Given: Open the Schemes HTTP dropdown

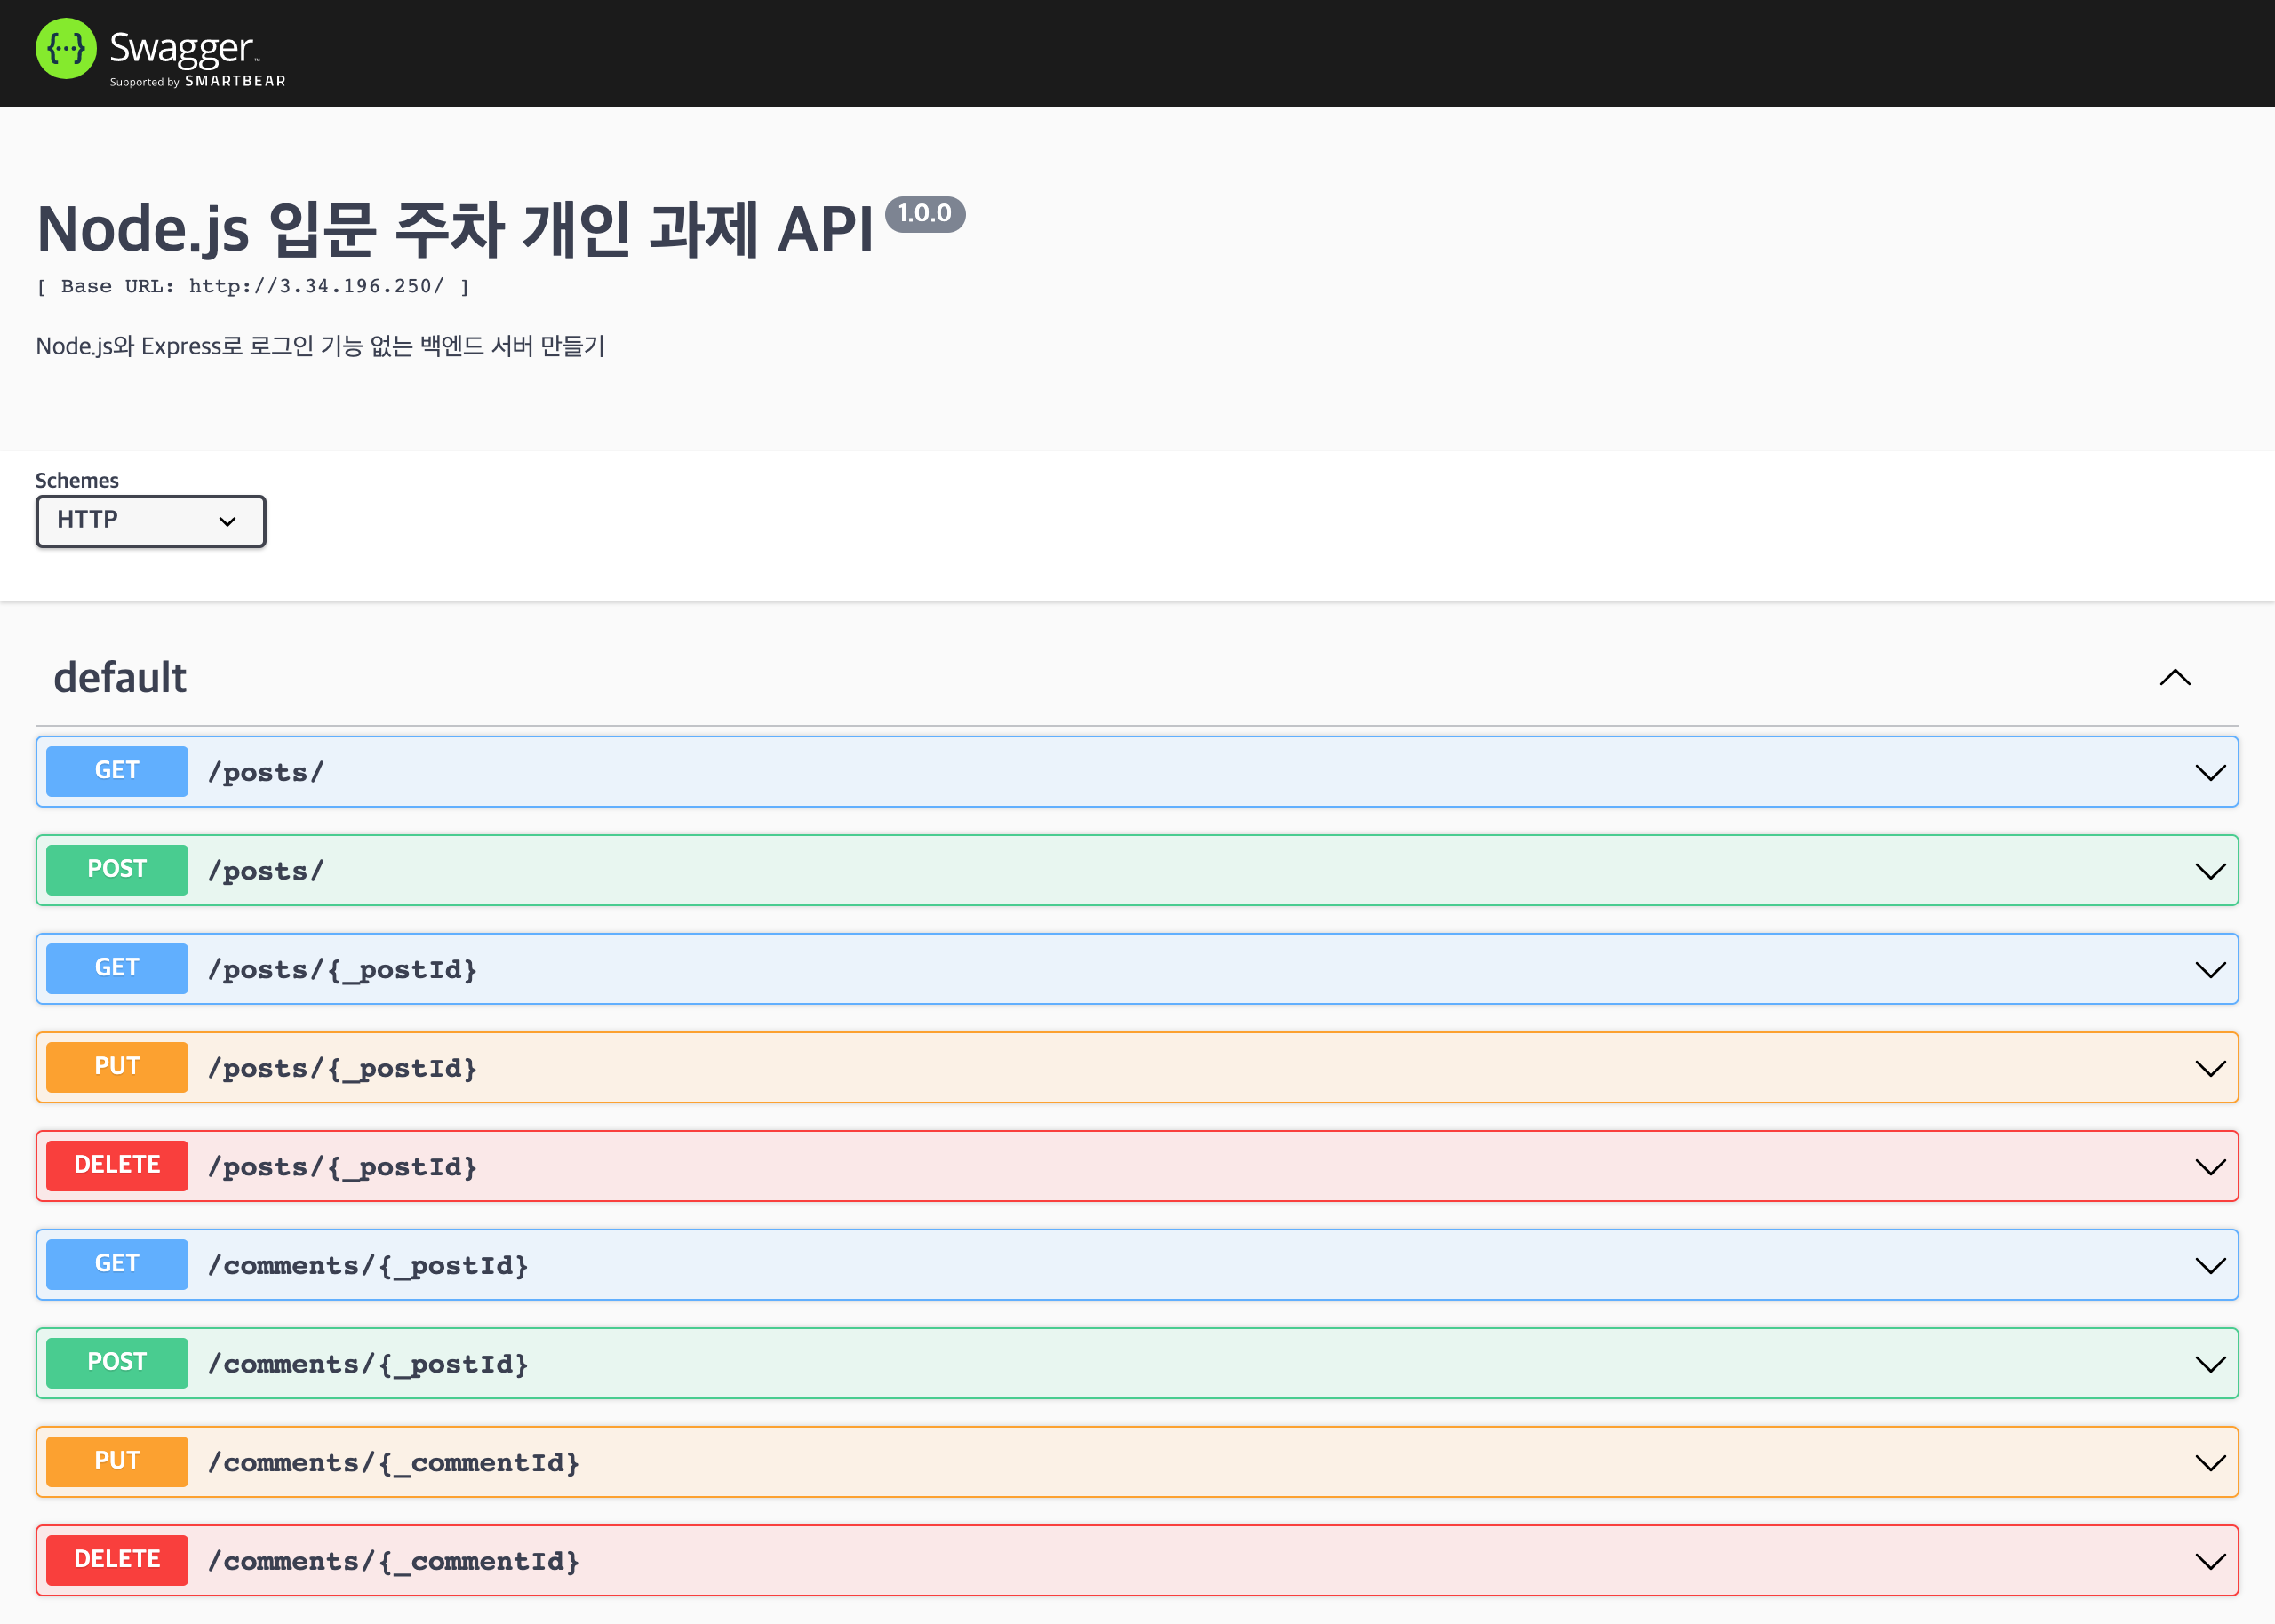Looking at the screenshot, I should 150,521.
